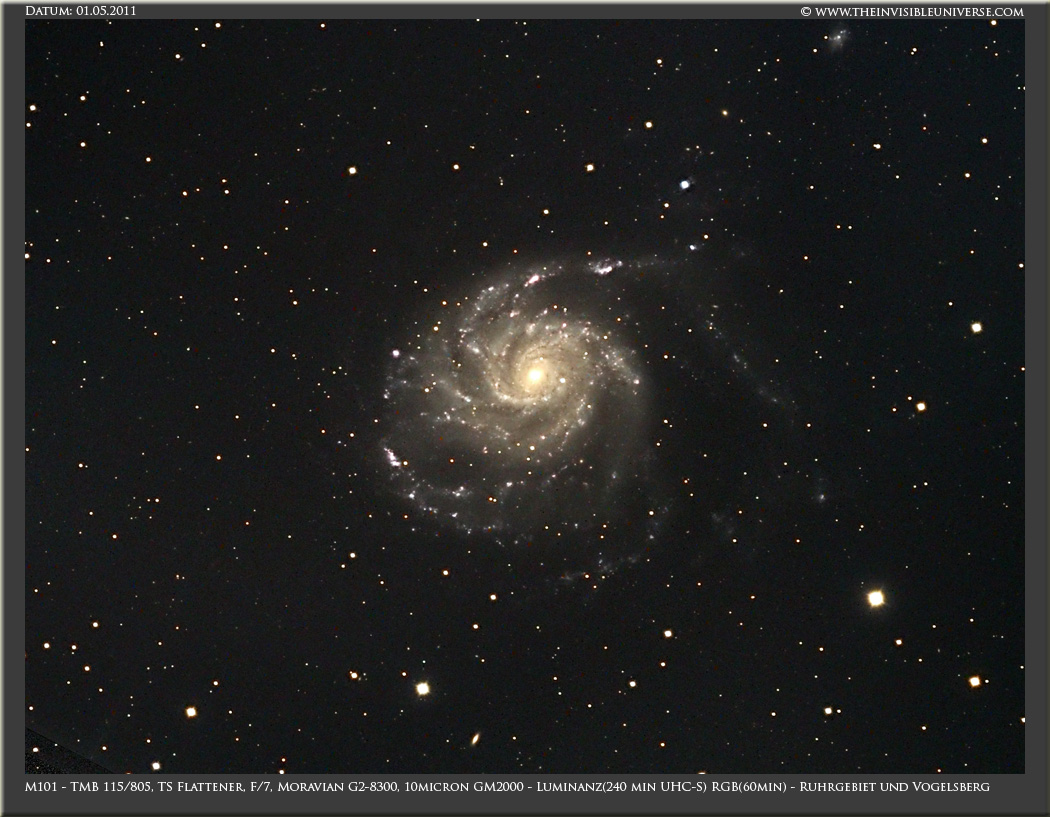
Task: Open the www.theinvisibleuniverse.com copyright link
Action: click(911, 11)
